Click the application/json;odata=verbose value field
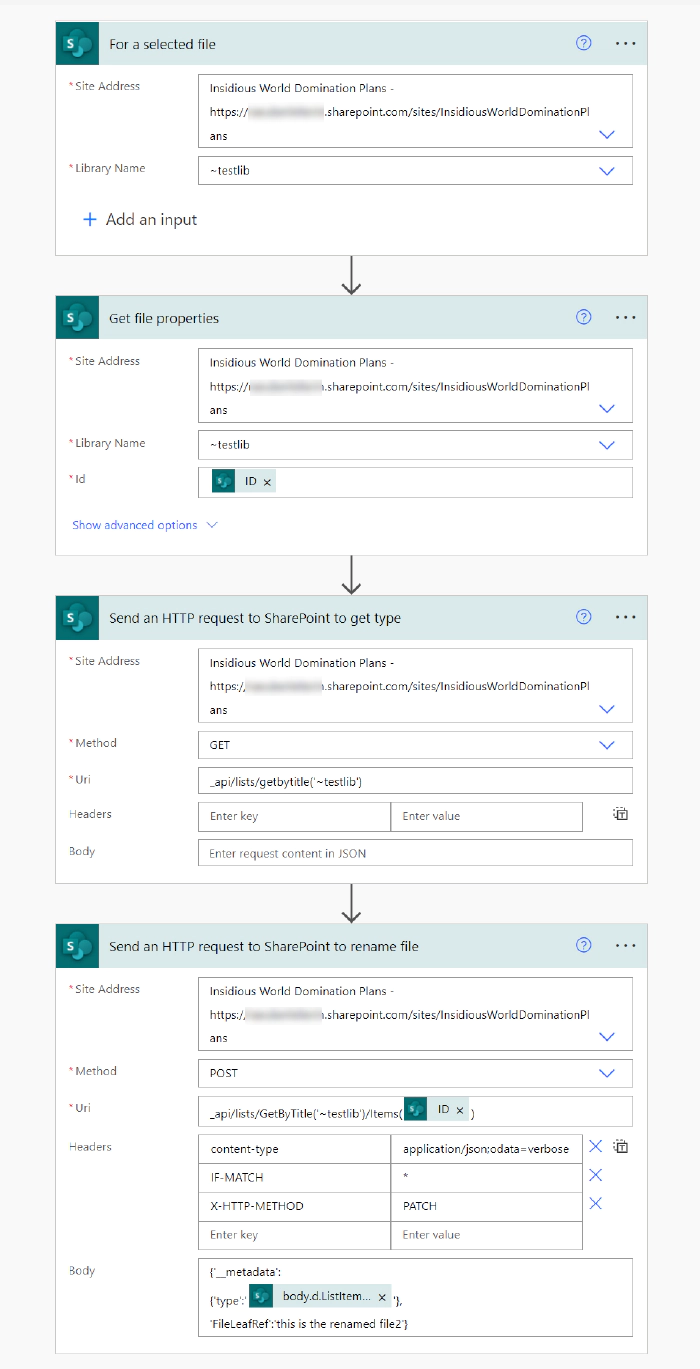Screen dimensions: 700x1369 point(486,1149)
